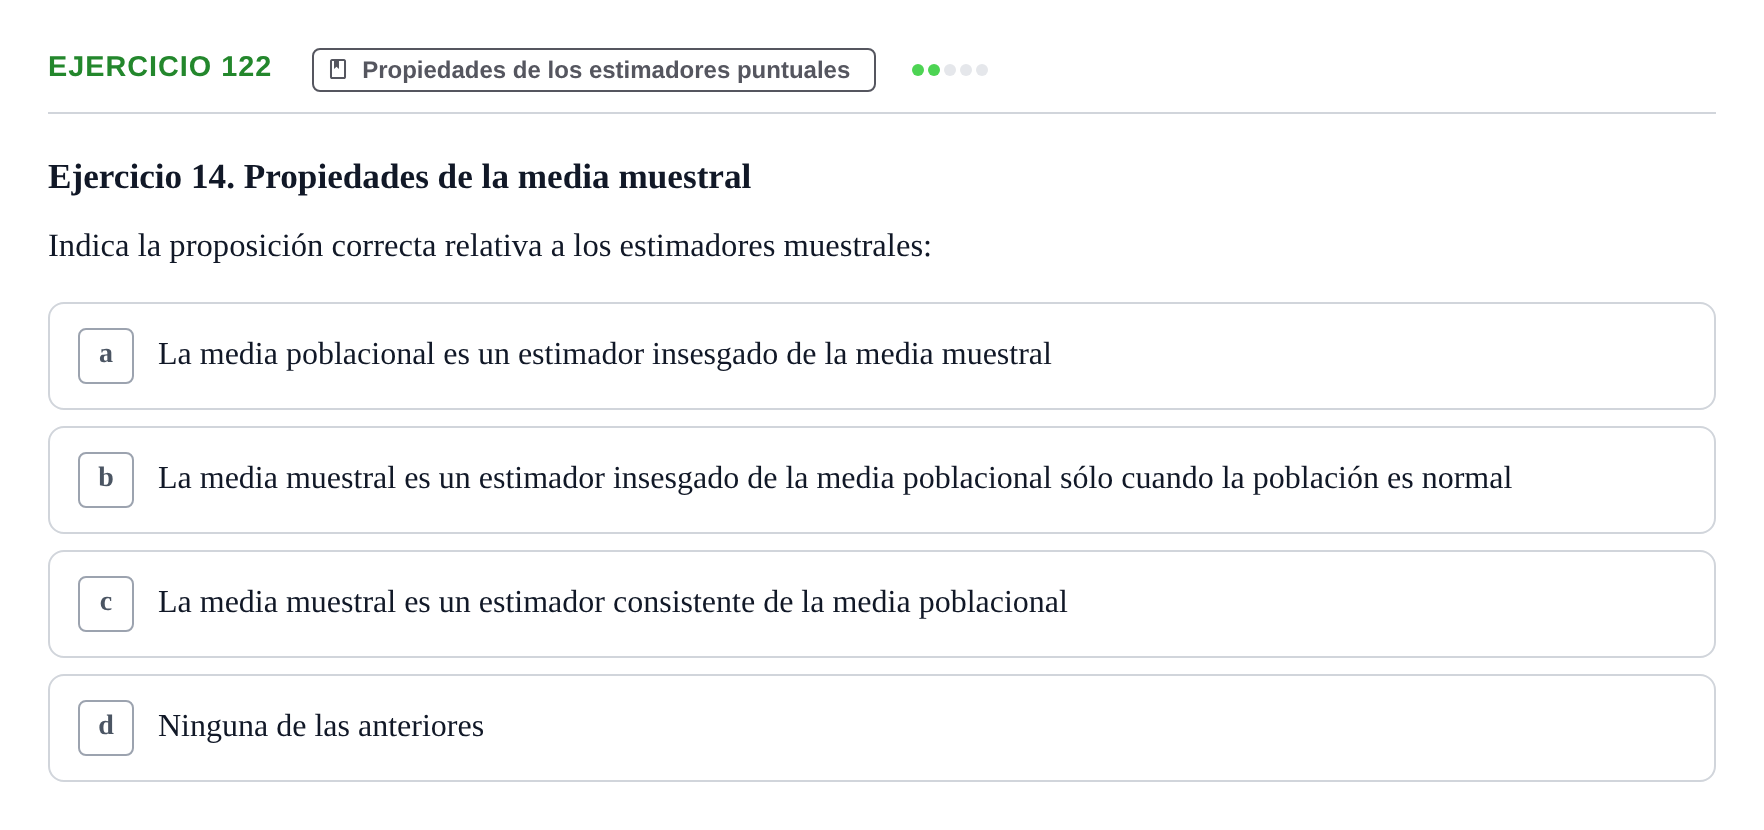Select answer d Ninguna de las anteriores

coord(882,728)
